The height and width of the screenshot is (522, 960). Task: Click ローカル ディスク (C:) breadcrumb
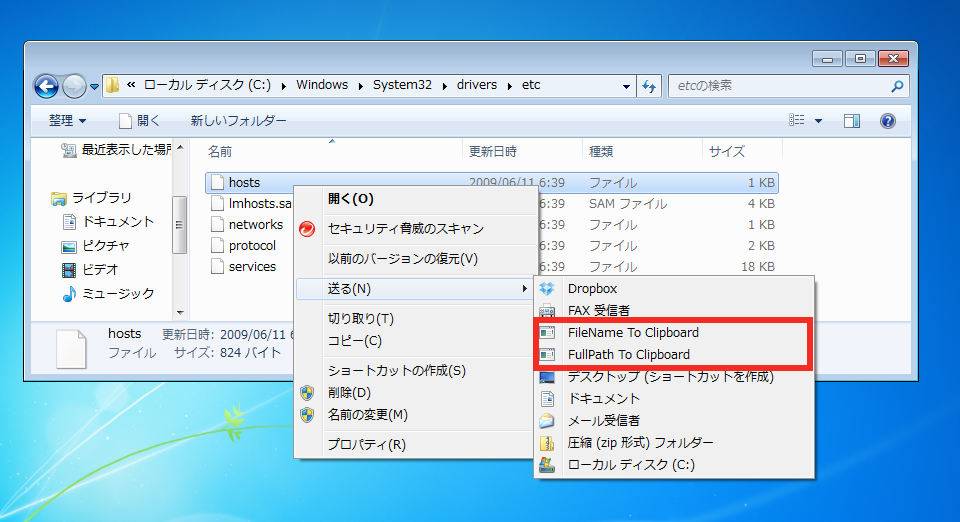(207, 85)
